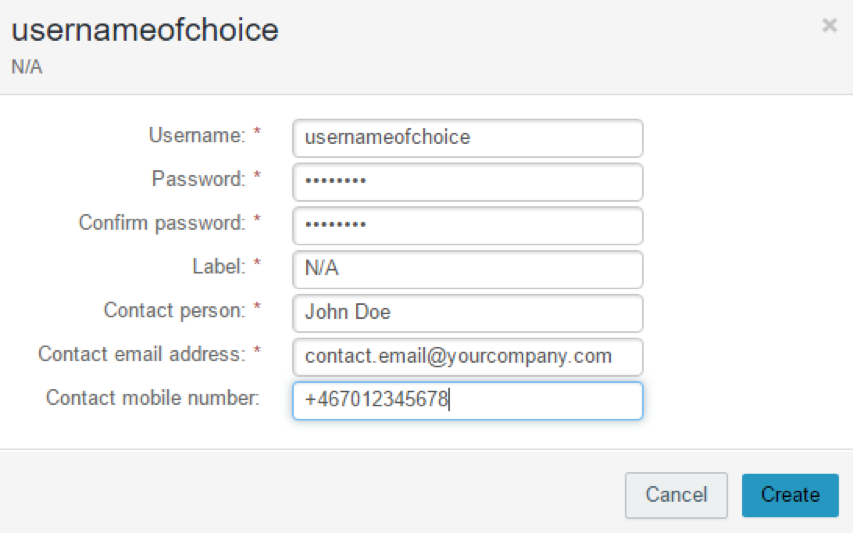Click the dialog title usernameofchoice heading

click(144, 31)
